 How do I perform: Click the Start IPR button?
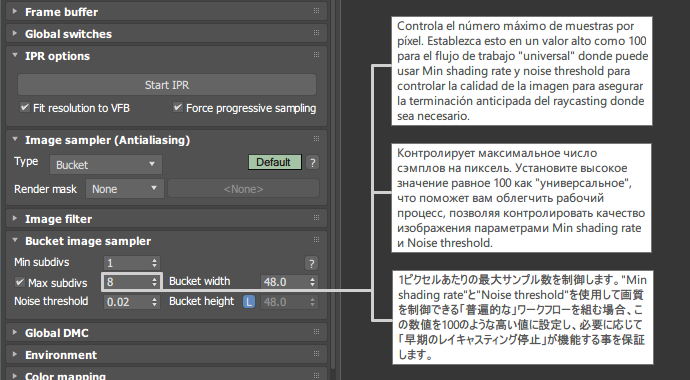coord(167,84)
